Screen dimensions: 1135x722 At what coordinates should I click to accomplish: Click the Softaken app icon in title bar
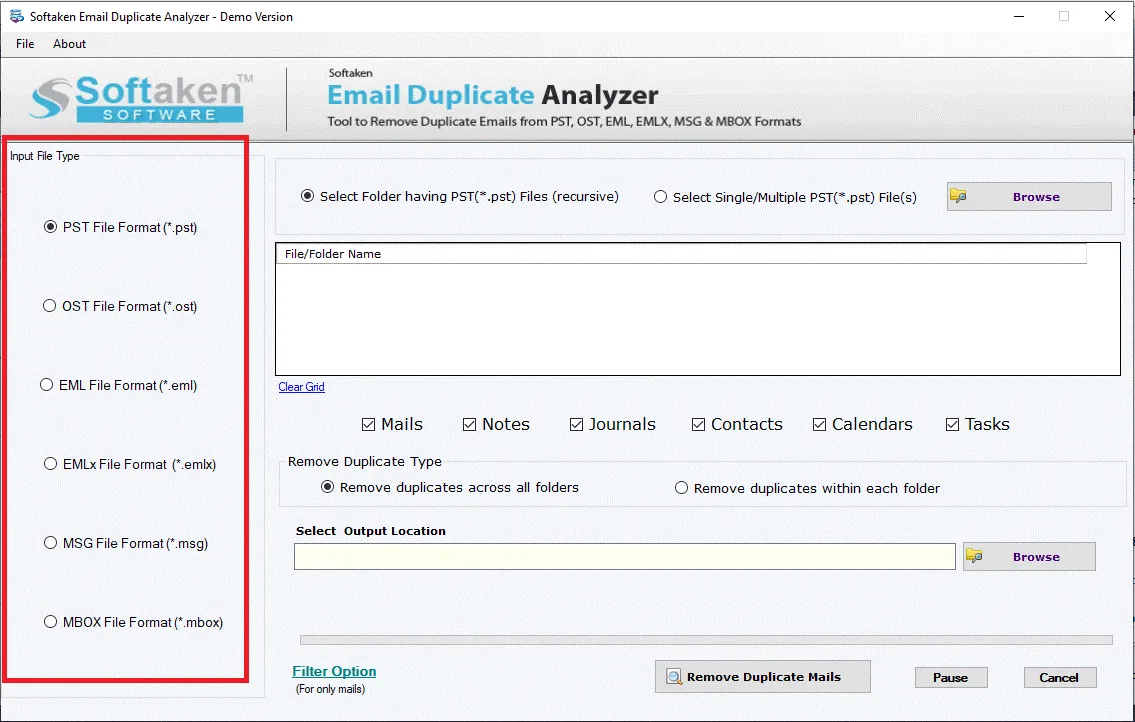point(16,16)
